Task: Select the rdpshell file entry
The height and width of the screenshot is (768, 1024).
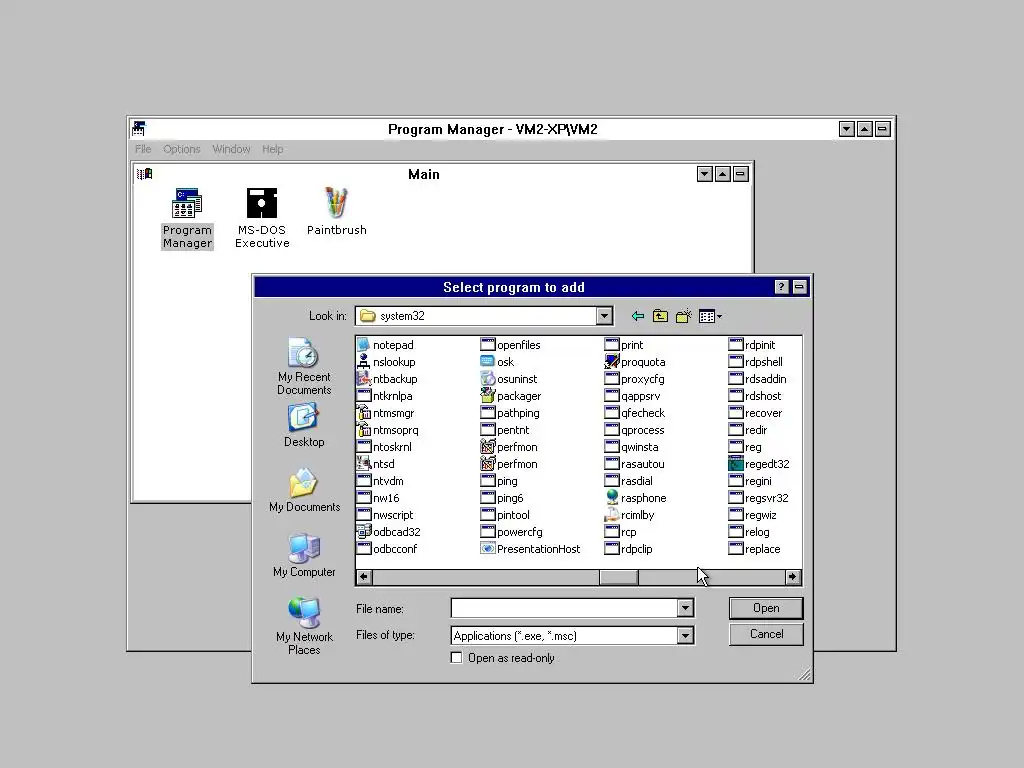Action: (x=756, y=362)
